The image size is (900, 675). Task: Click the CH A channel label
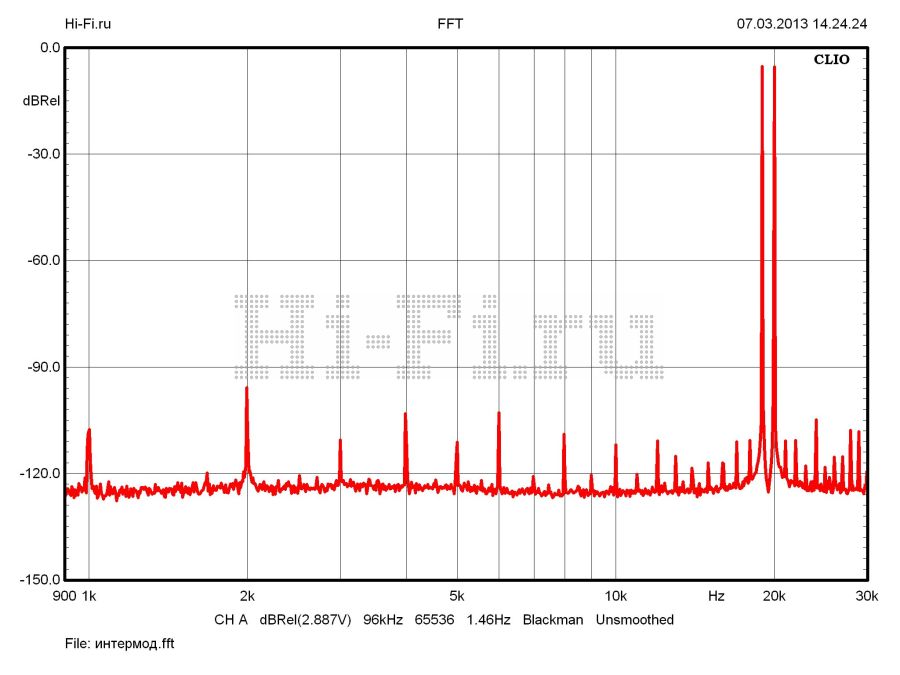(x=230, y=620)
